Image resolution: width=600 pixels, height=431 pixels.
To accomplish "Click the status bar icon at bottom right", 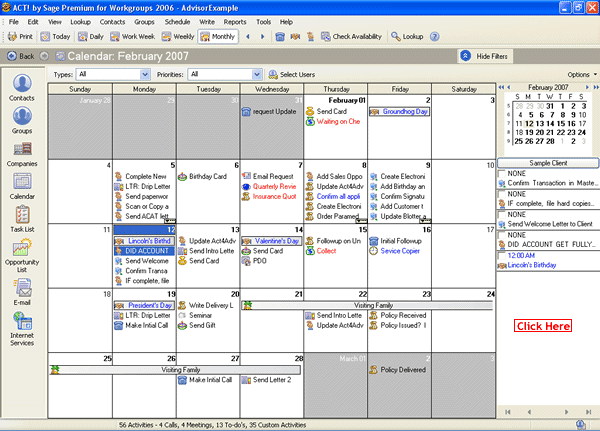I will click(x=580, y=424).
